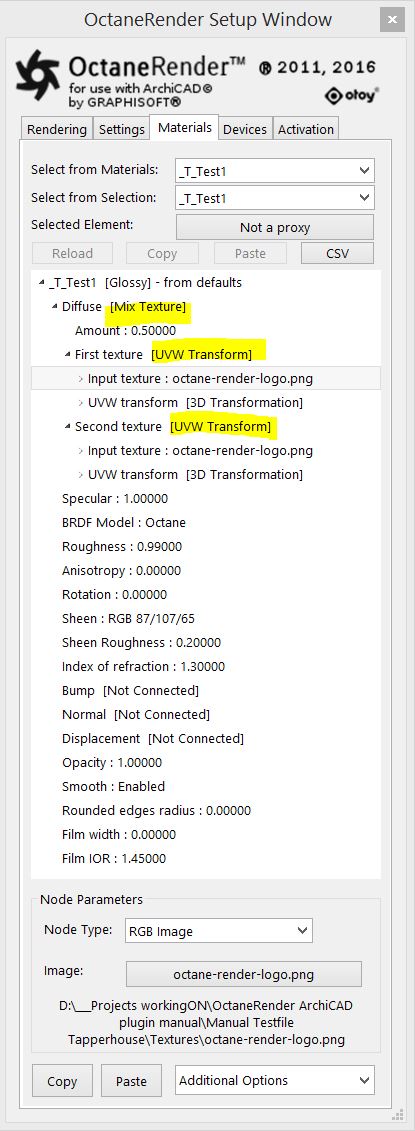Click the OctaneRender swirl logo icon
The image size is (415, 1131).
click(38, 74)
